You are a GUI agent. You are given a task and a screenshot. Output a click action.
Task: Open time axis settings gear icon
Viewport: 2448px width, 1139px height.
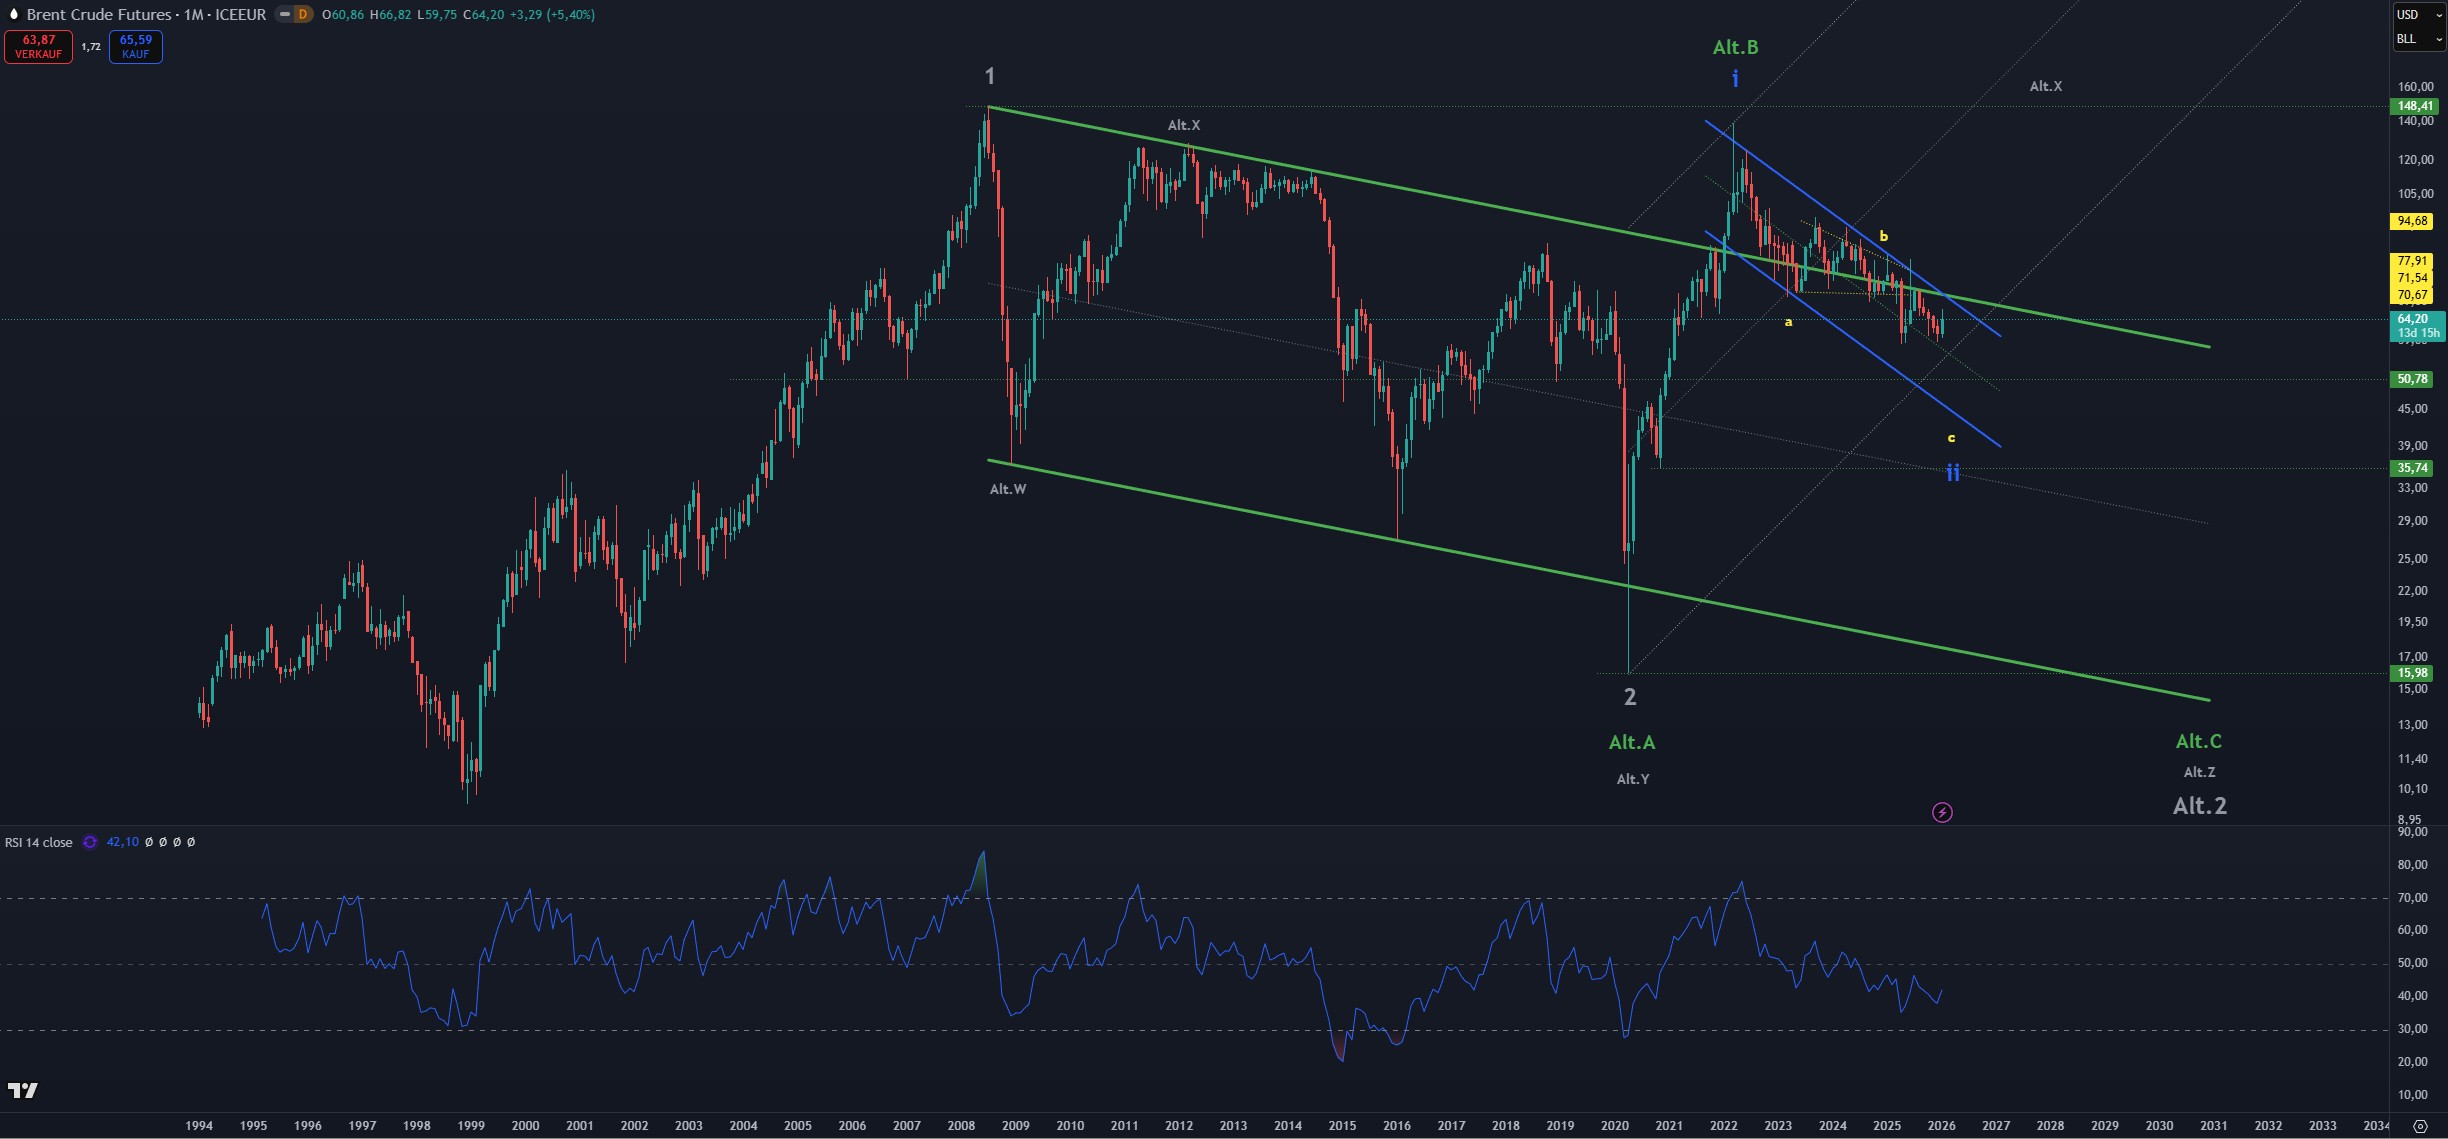point(2419,1126)
